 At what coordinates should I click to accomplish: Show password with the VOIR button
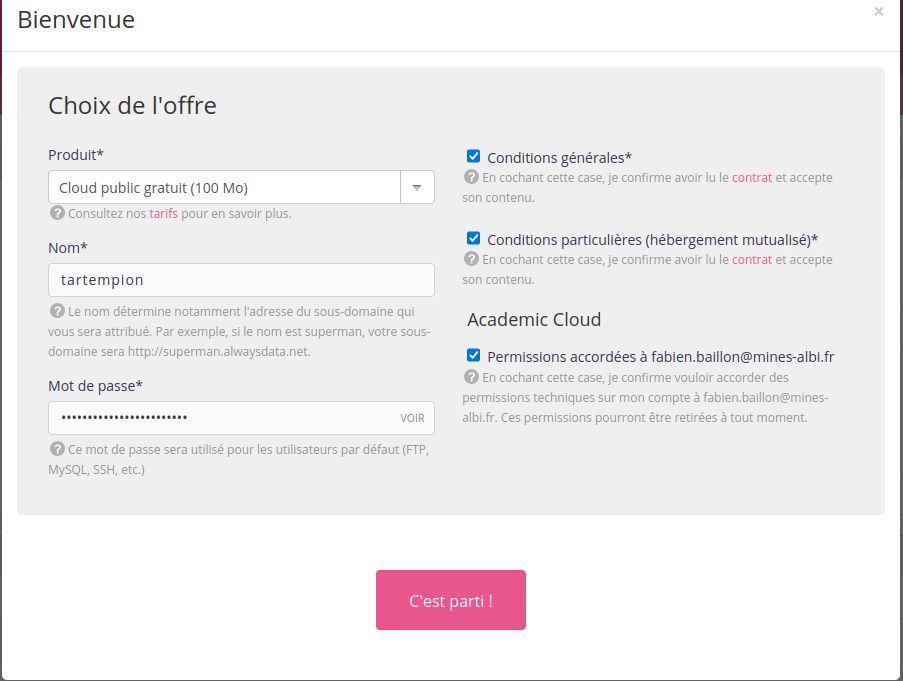click(x=412, y=418)
